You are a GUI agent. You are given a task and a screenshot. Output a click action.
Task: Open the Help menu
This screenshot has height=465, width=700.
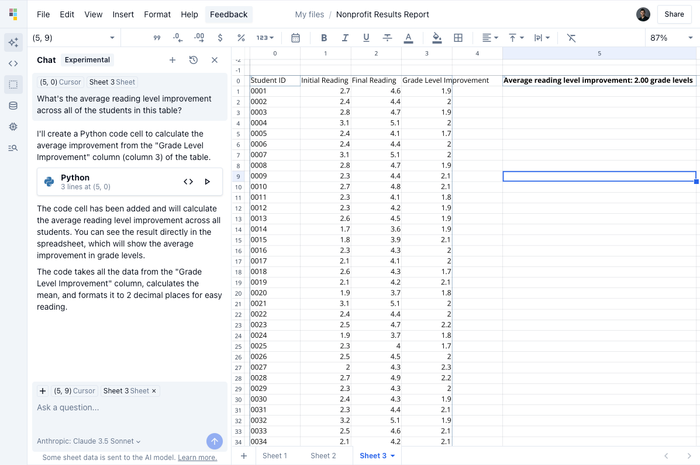pyautogui.click(x=189, y=14)
